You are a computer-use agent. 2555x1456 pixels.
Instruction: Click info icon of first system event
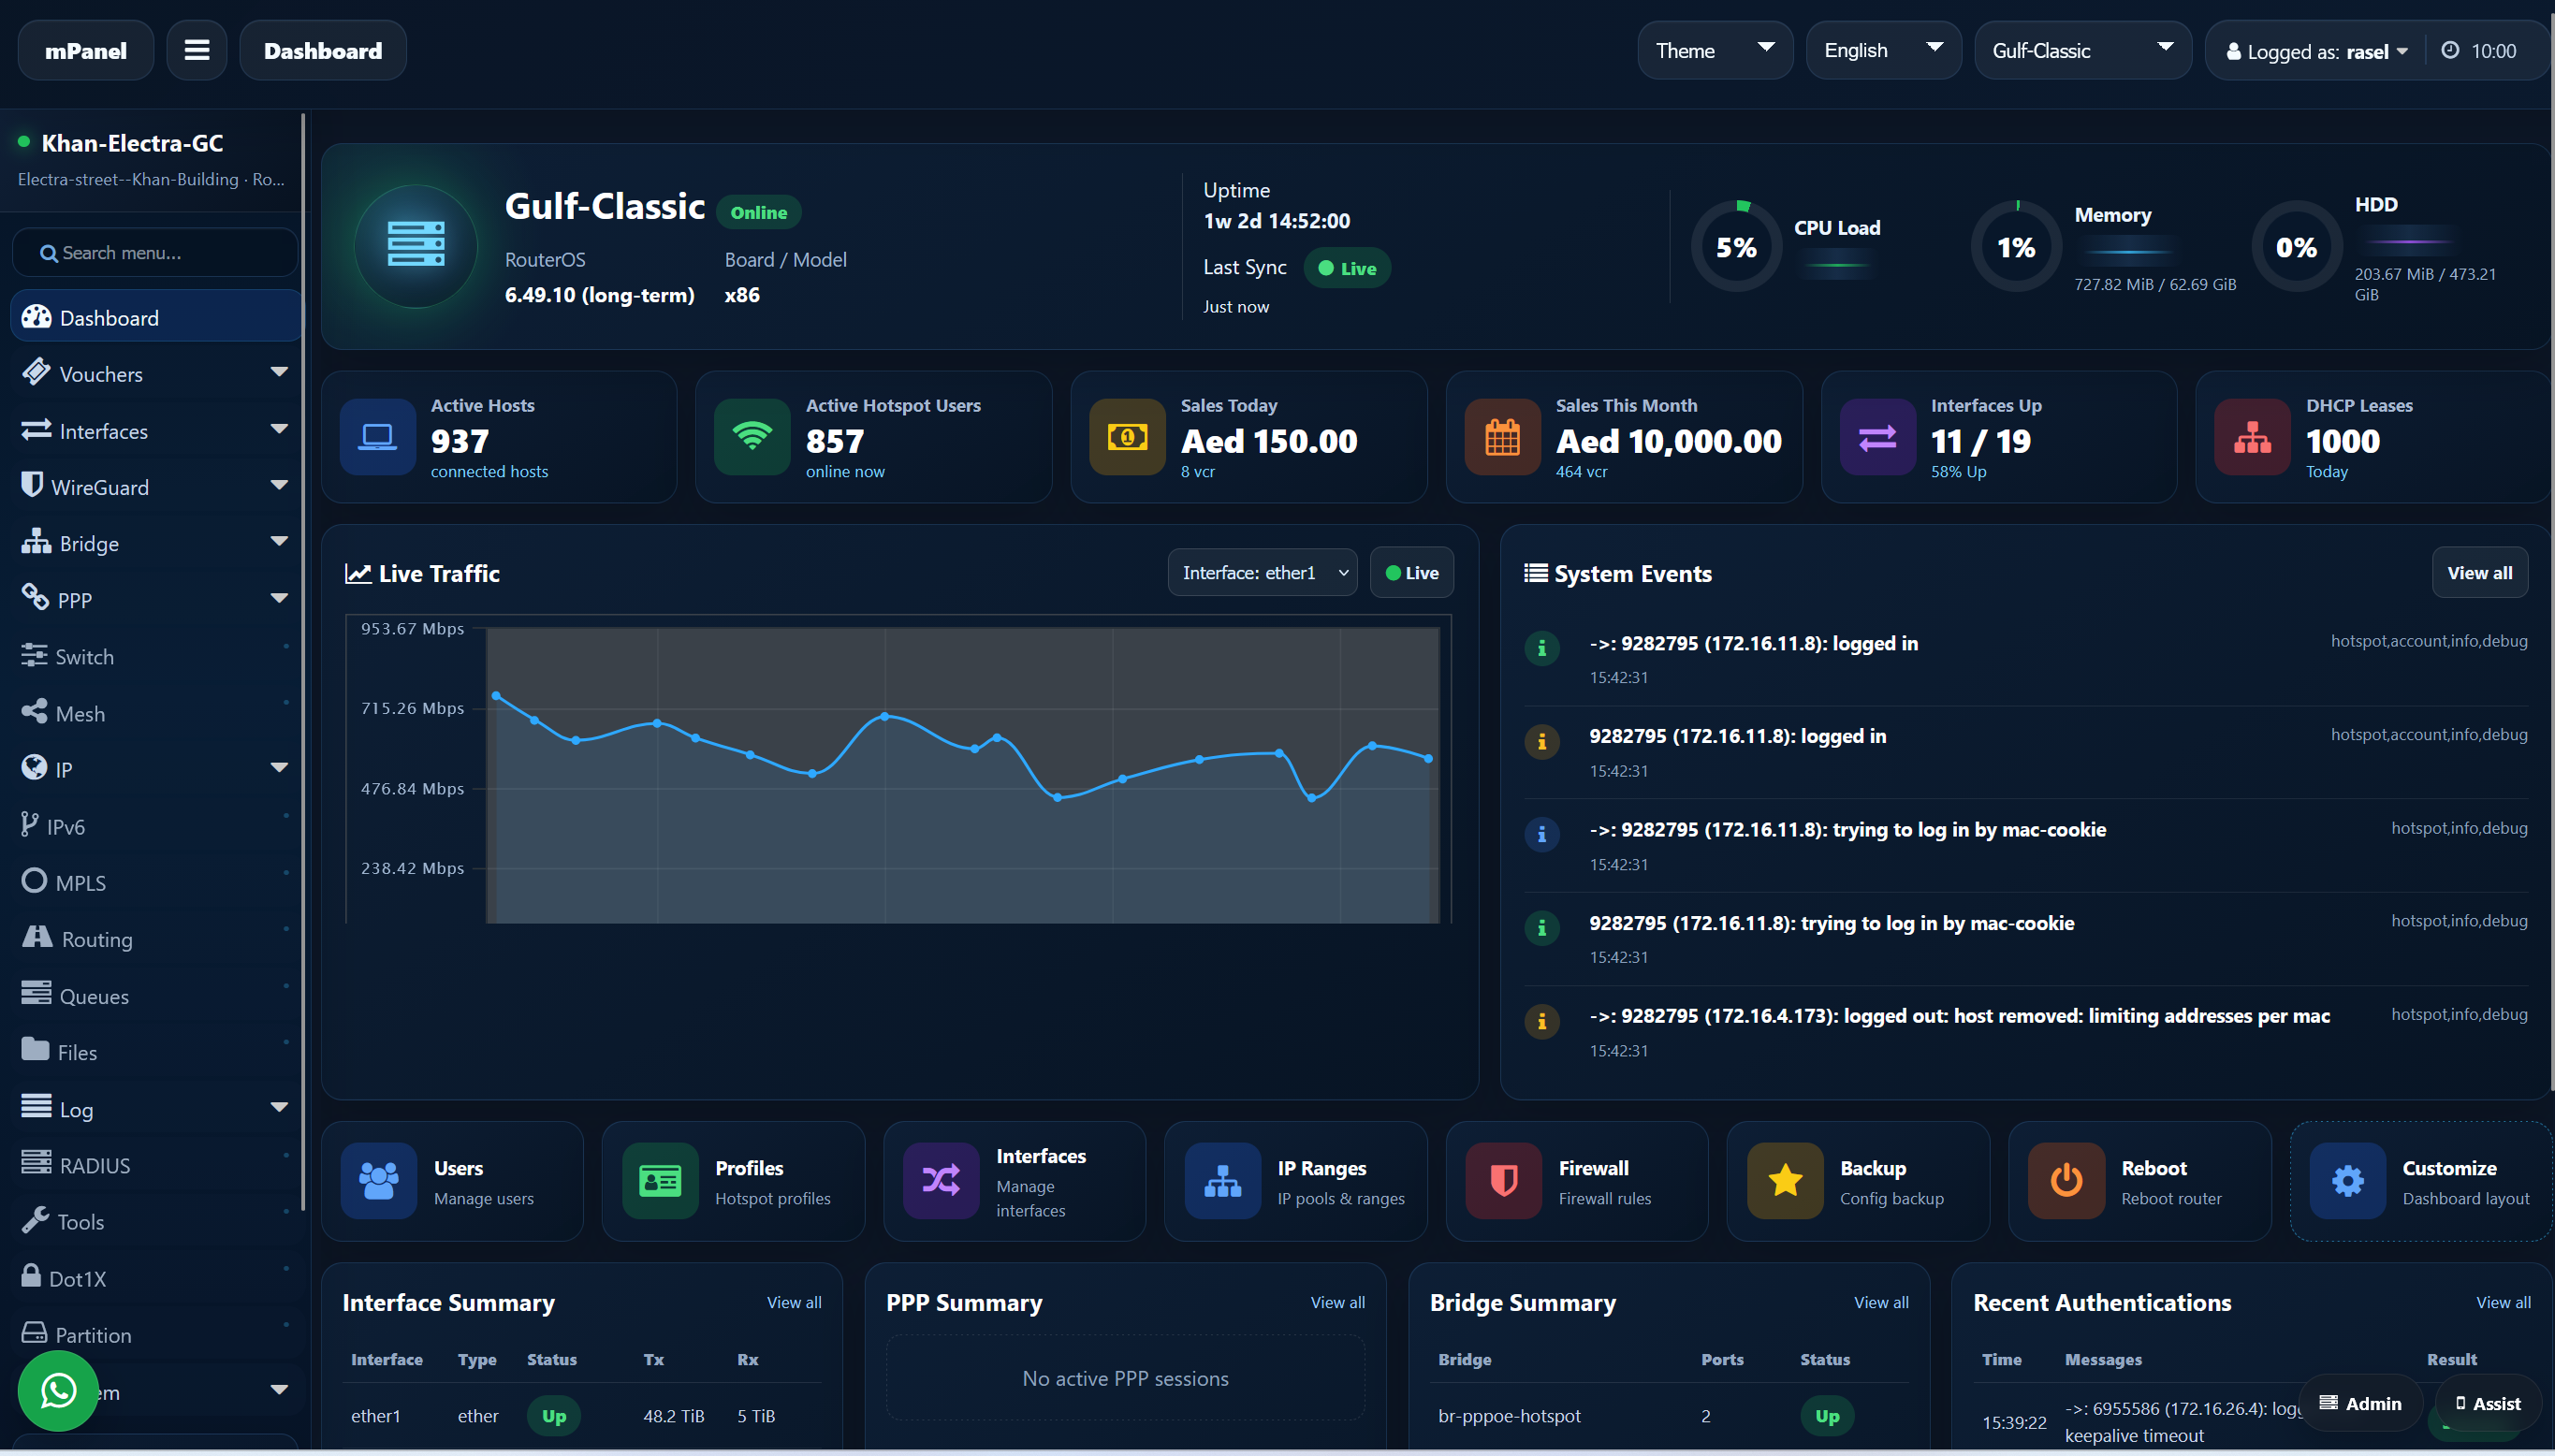click(1542, 648)
